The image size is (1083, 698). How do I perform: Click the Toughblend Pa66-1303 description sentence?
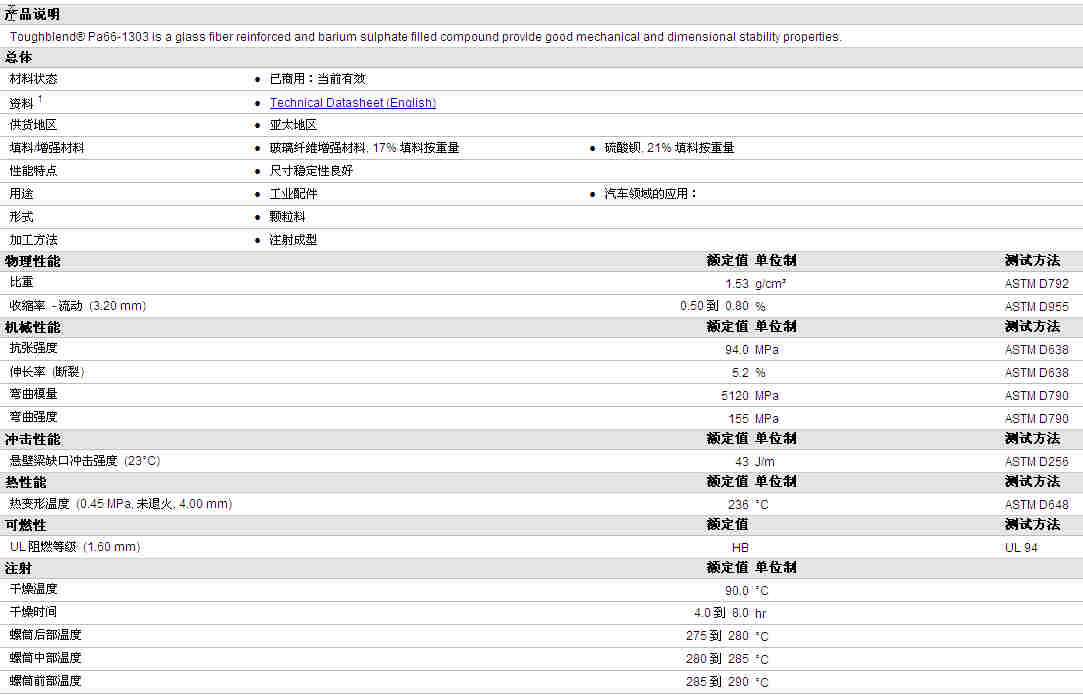click(x=425, y=37)
